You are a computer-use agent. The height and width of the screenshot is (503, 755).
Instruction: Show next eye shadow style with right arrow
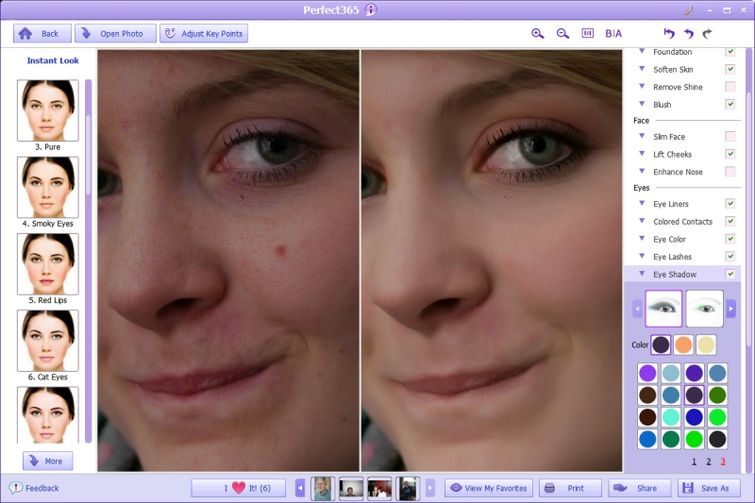pos(731,309)
